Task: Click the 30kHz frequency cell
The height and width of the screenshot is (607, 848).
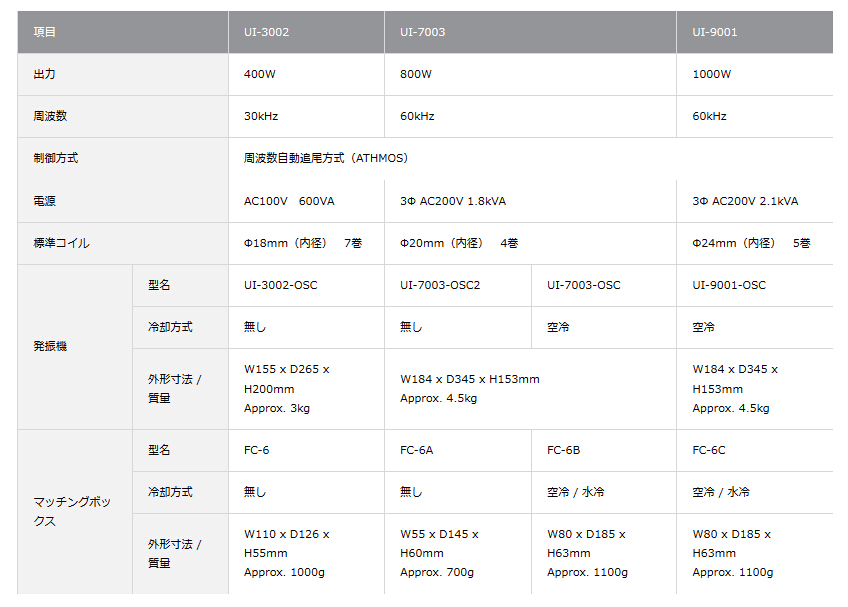Action: click(261, 116)
